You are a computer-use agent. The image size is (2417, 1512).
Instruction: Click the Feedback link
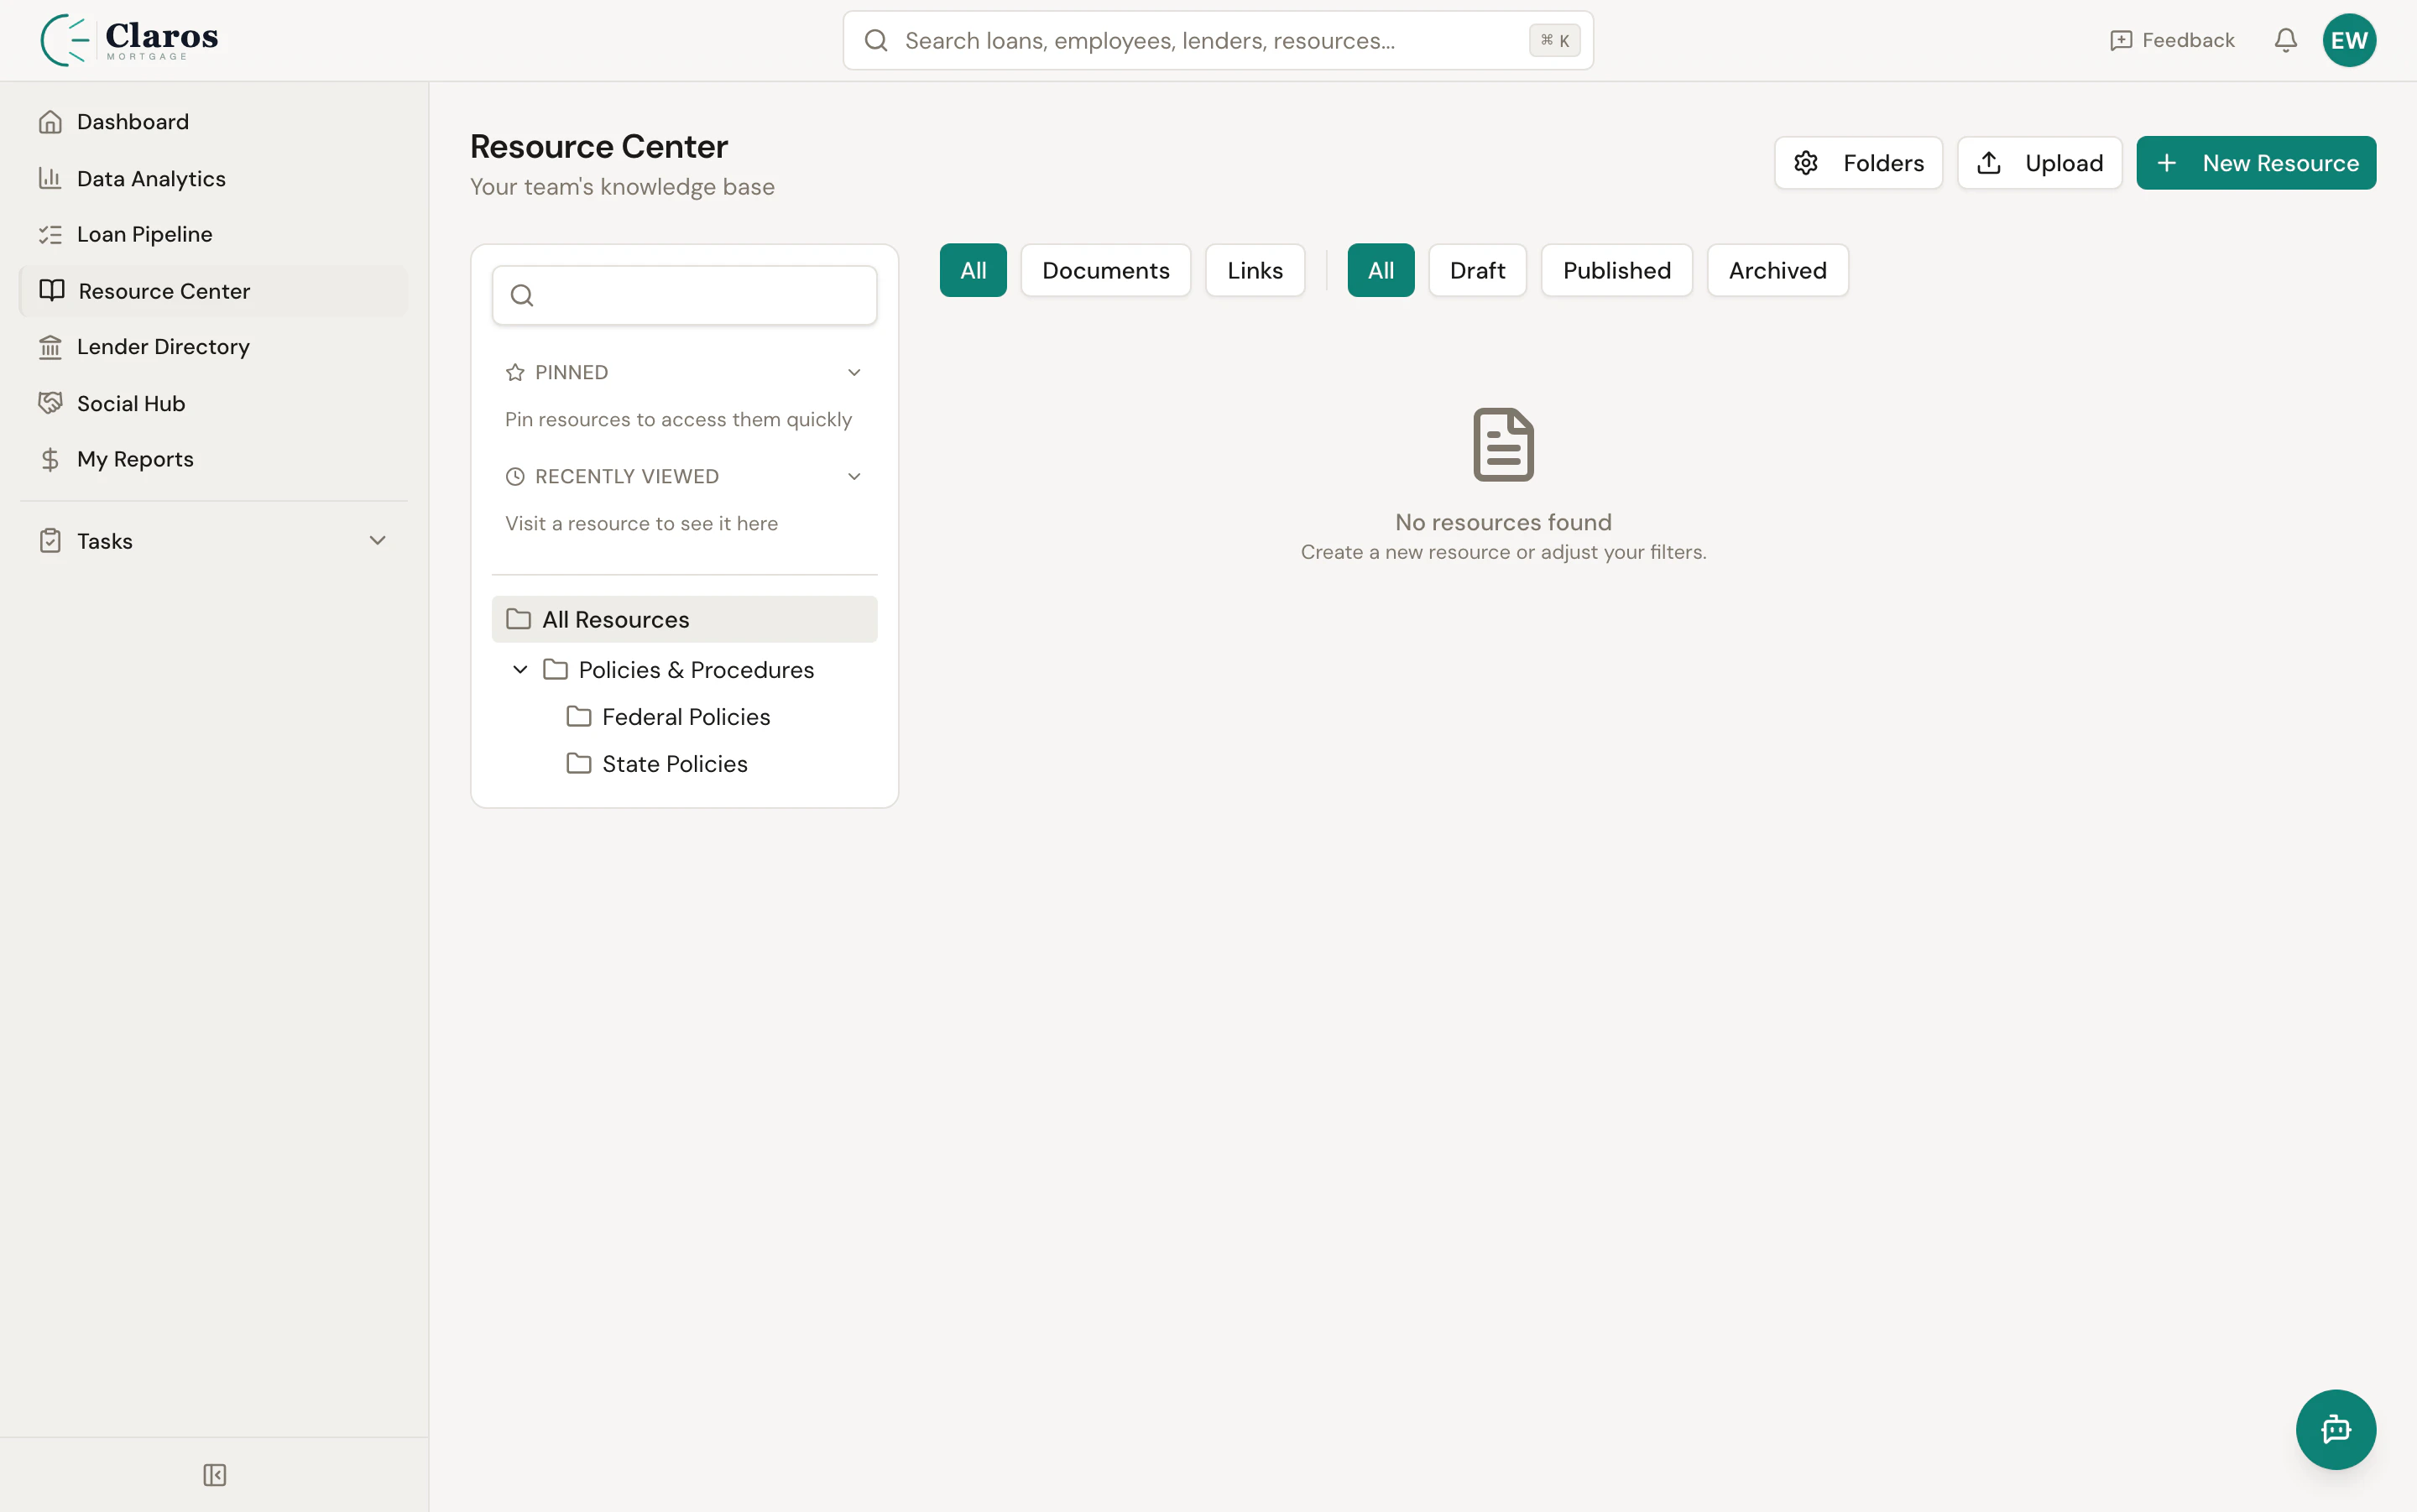coord(2171,40)
